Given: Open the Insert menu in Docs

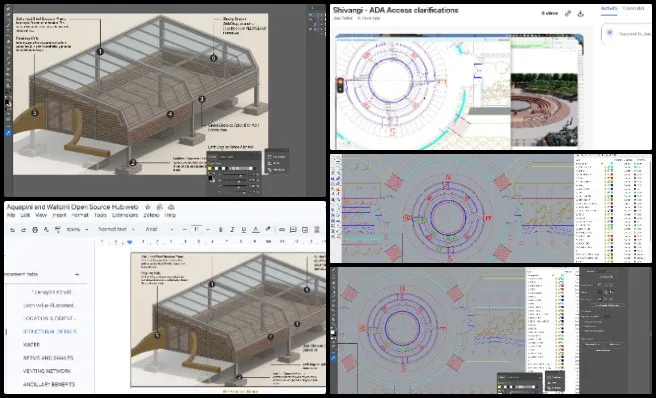Looking at the screenshot, I should point(59,215).
